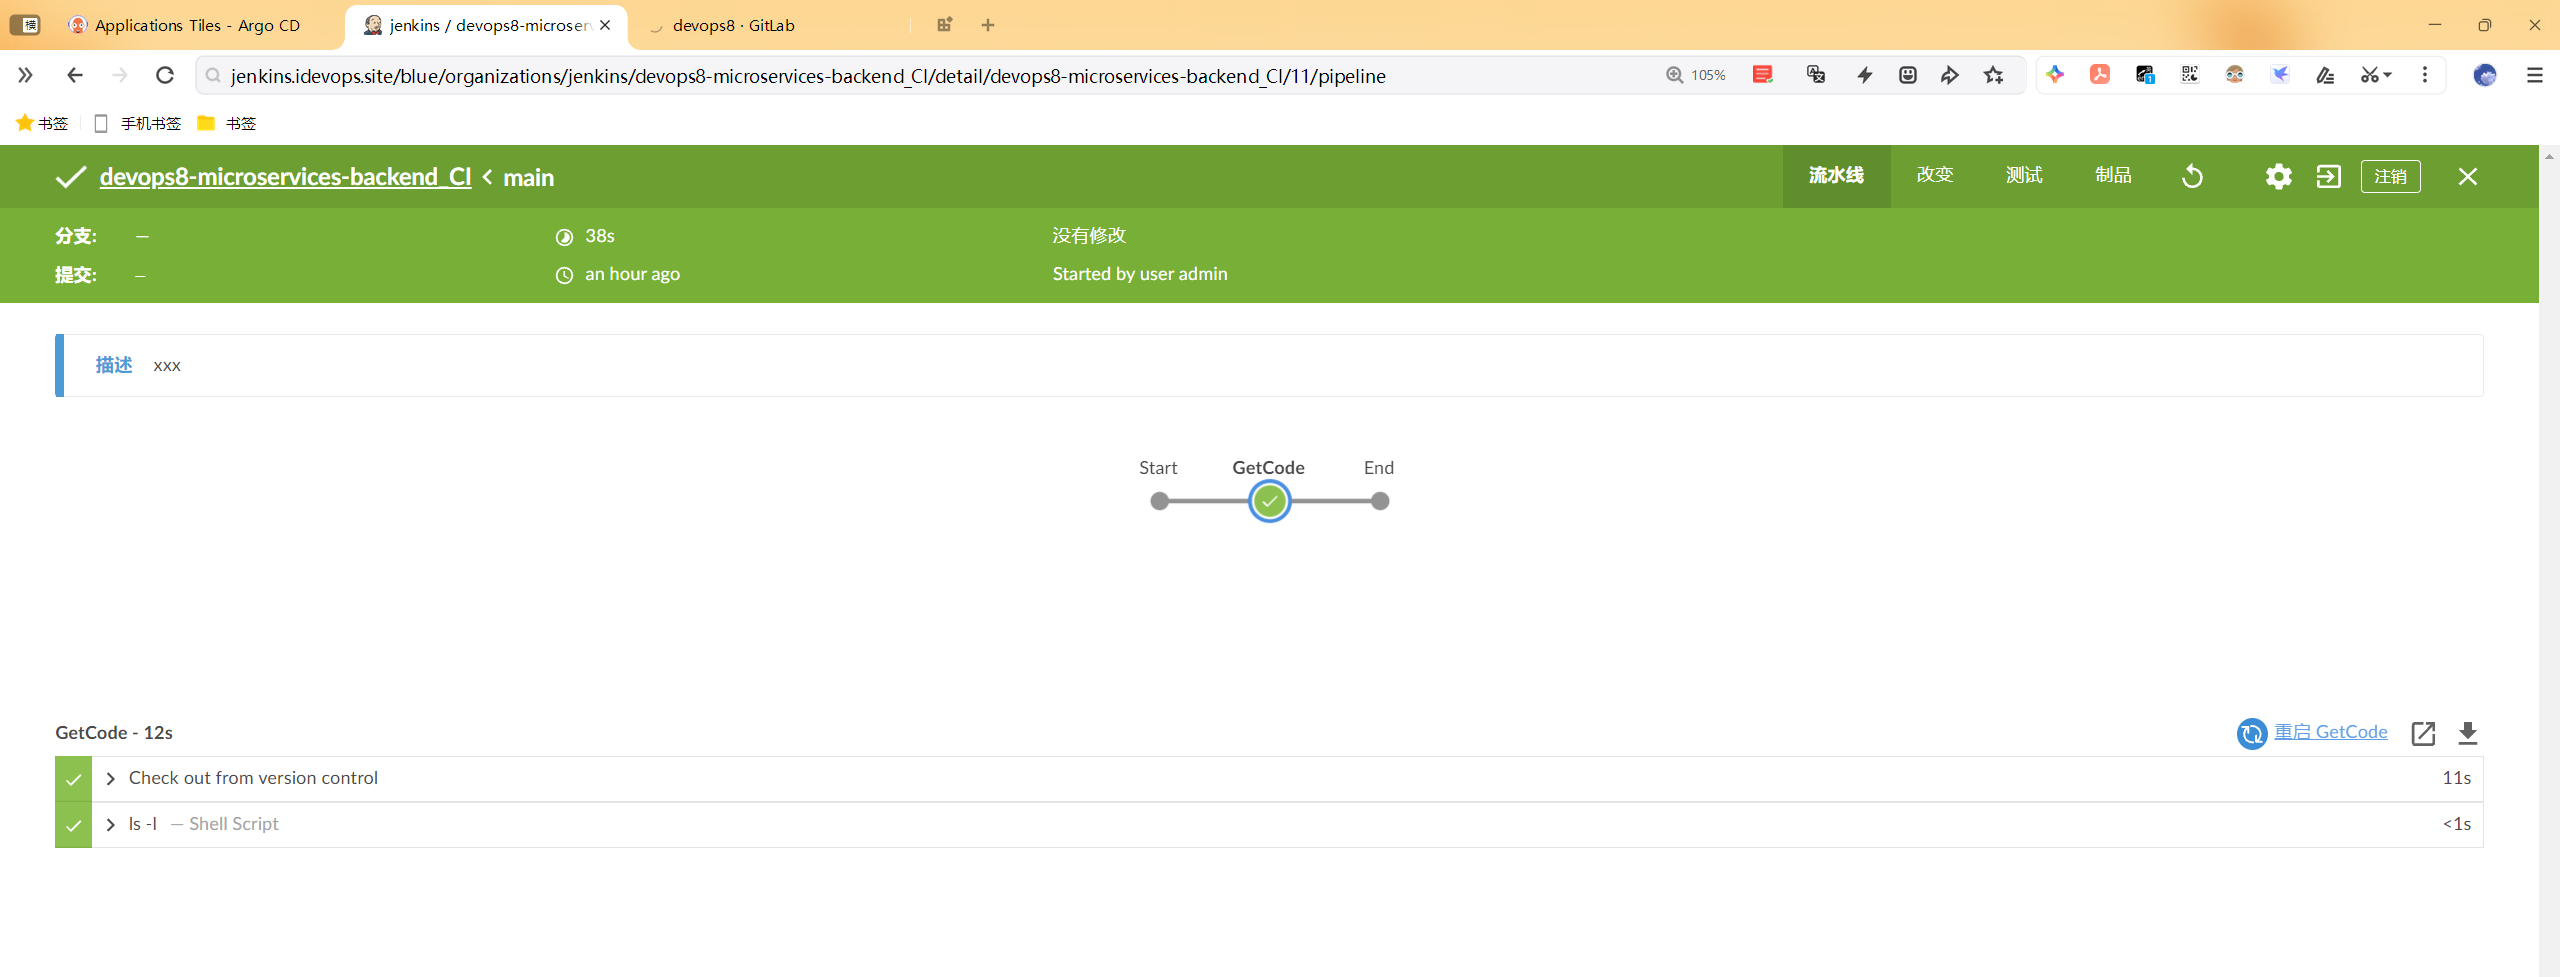Close the pipeline run detail view
This screenshot has height=977, width=2560.
(x=2467, y=177)
